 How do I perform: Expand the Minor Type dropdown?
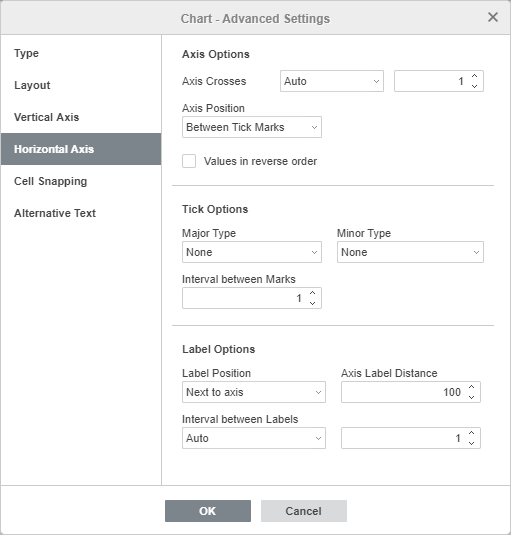410,252
